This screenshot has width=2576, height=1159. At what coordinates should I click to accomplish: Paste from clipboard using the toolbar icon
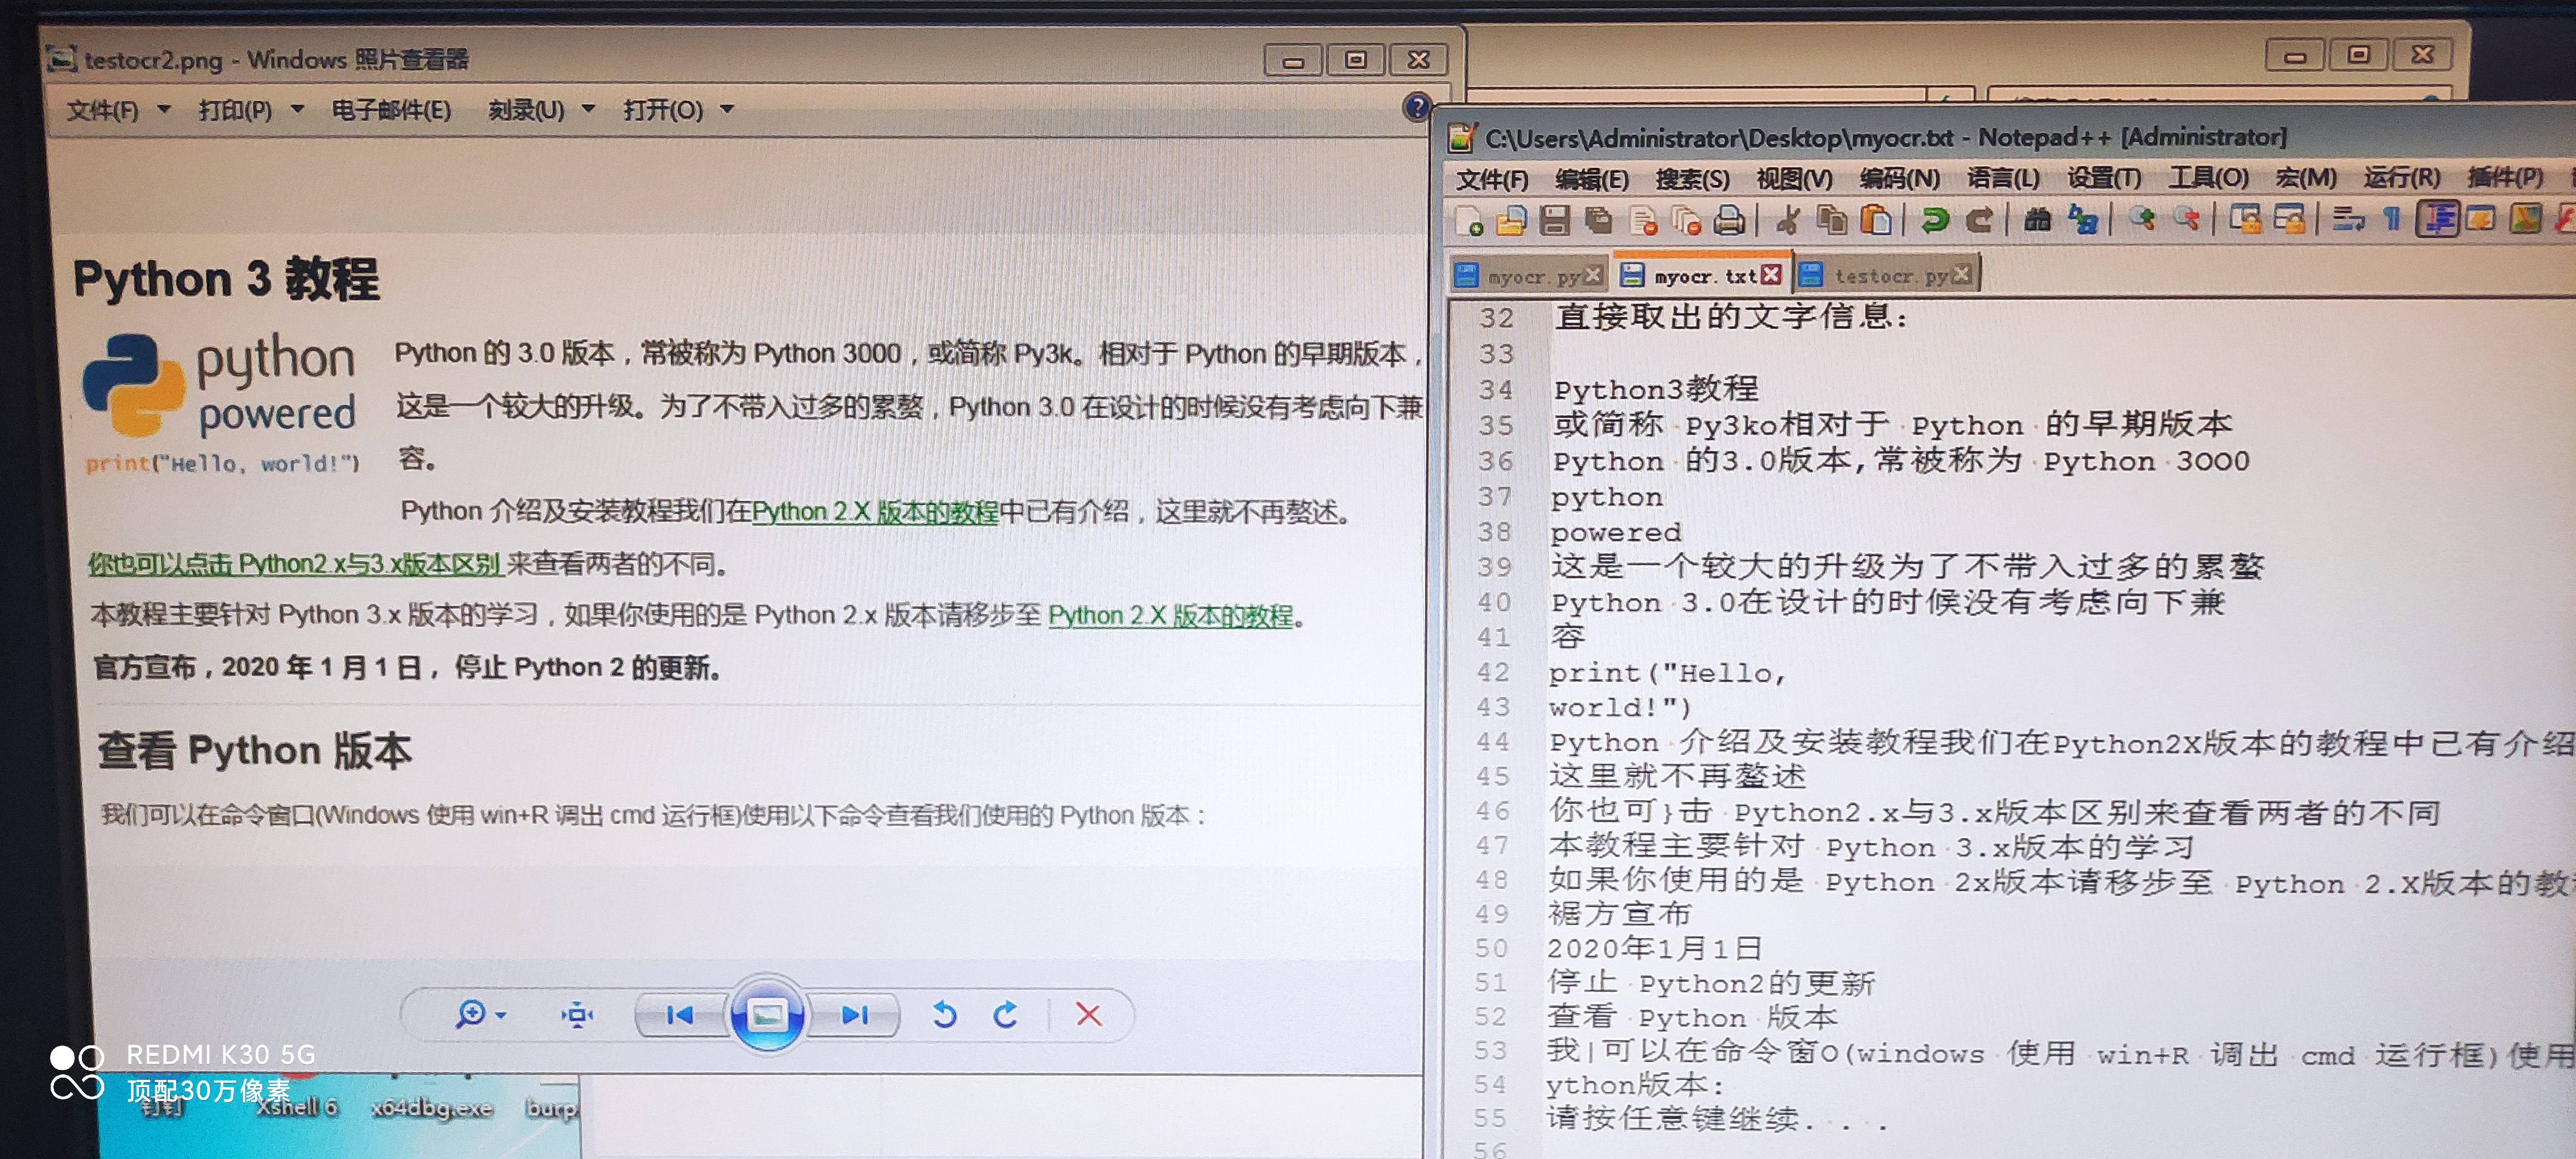[1875, 220]
